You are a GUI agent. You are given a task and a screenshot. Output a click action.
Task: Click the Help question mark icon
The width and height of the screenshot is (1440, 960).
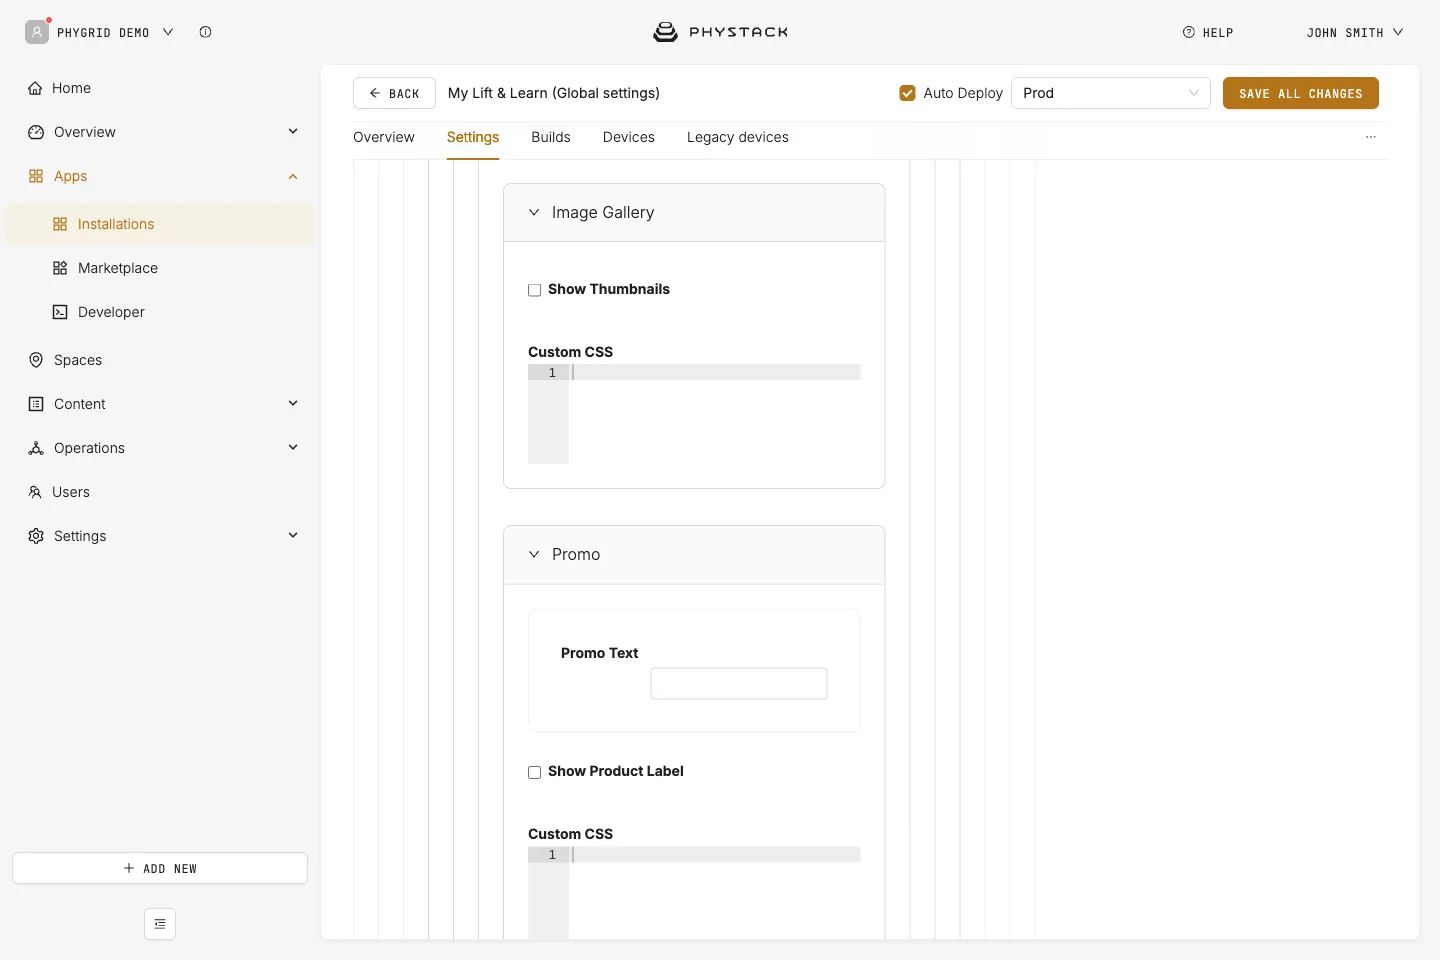[1189, 32]
